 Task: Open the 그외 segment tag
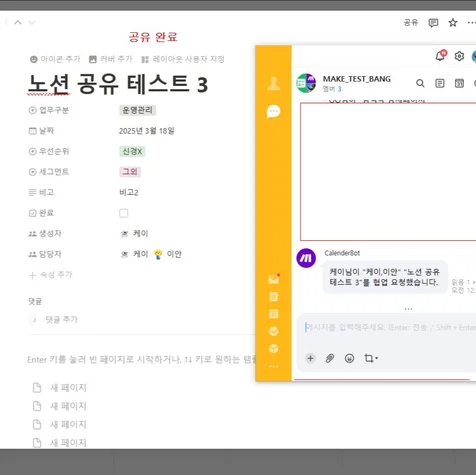[130, 172]
